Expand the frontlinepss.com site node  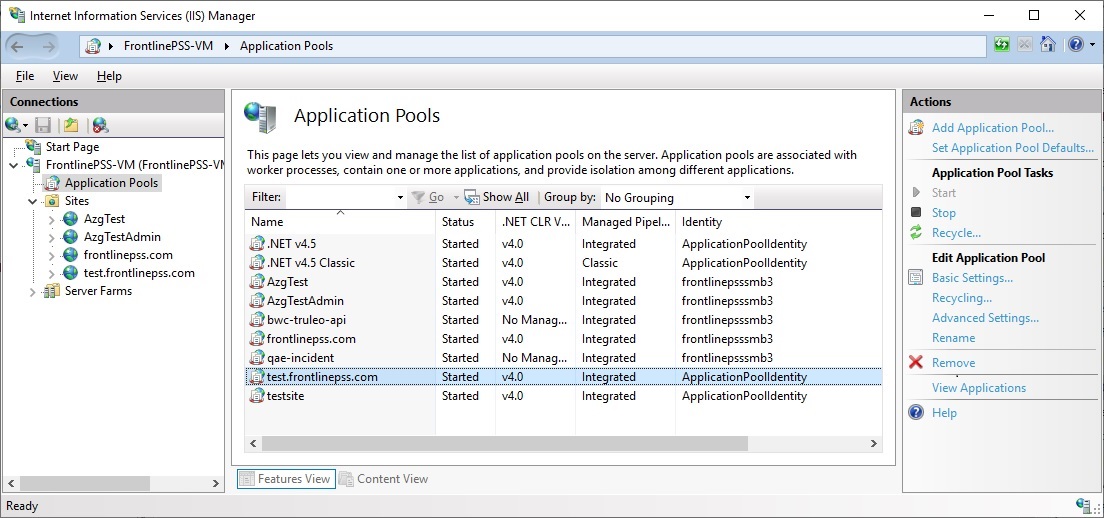(51, 255)
